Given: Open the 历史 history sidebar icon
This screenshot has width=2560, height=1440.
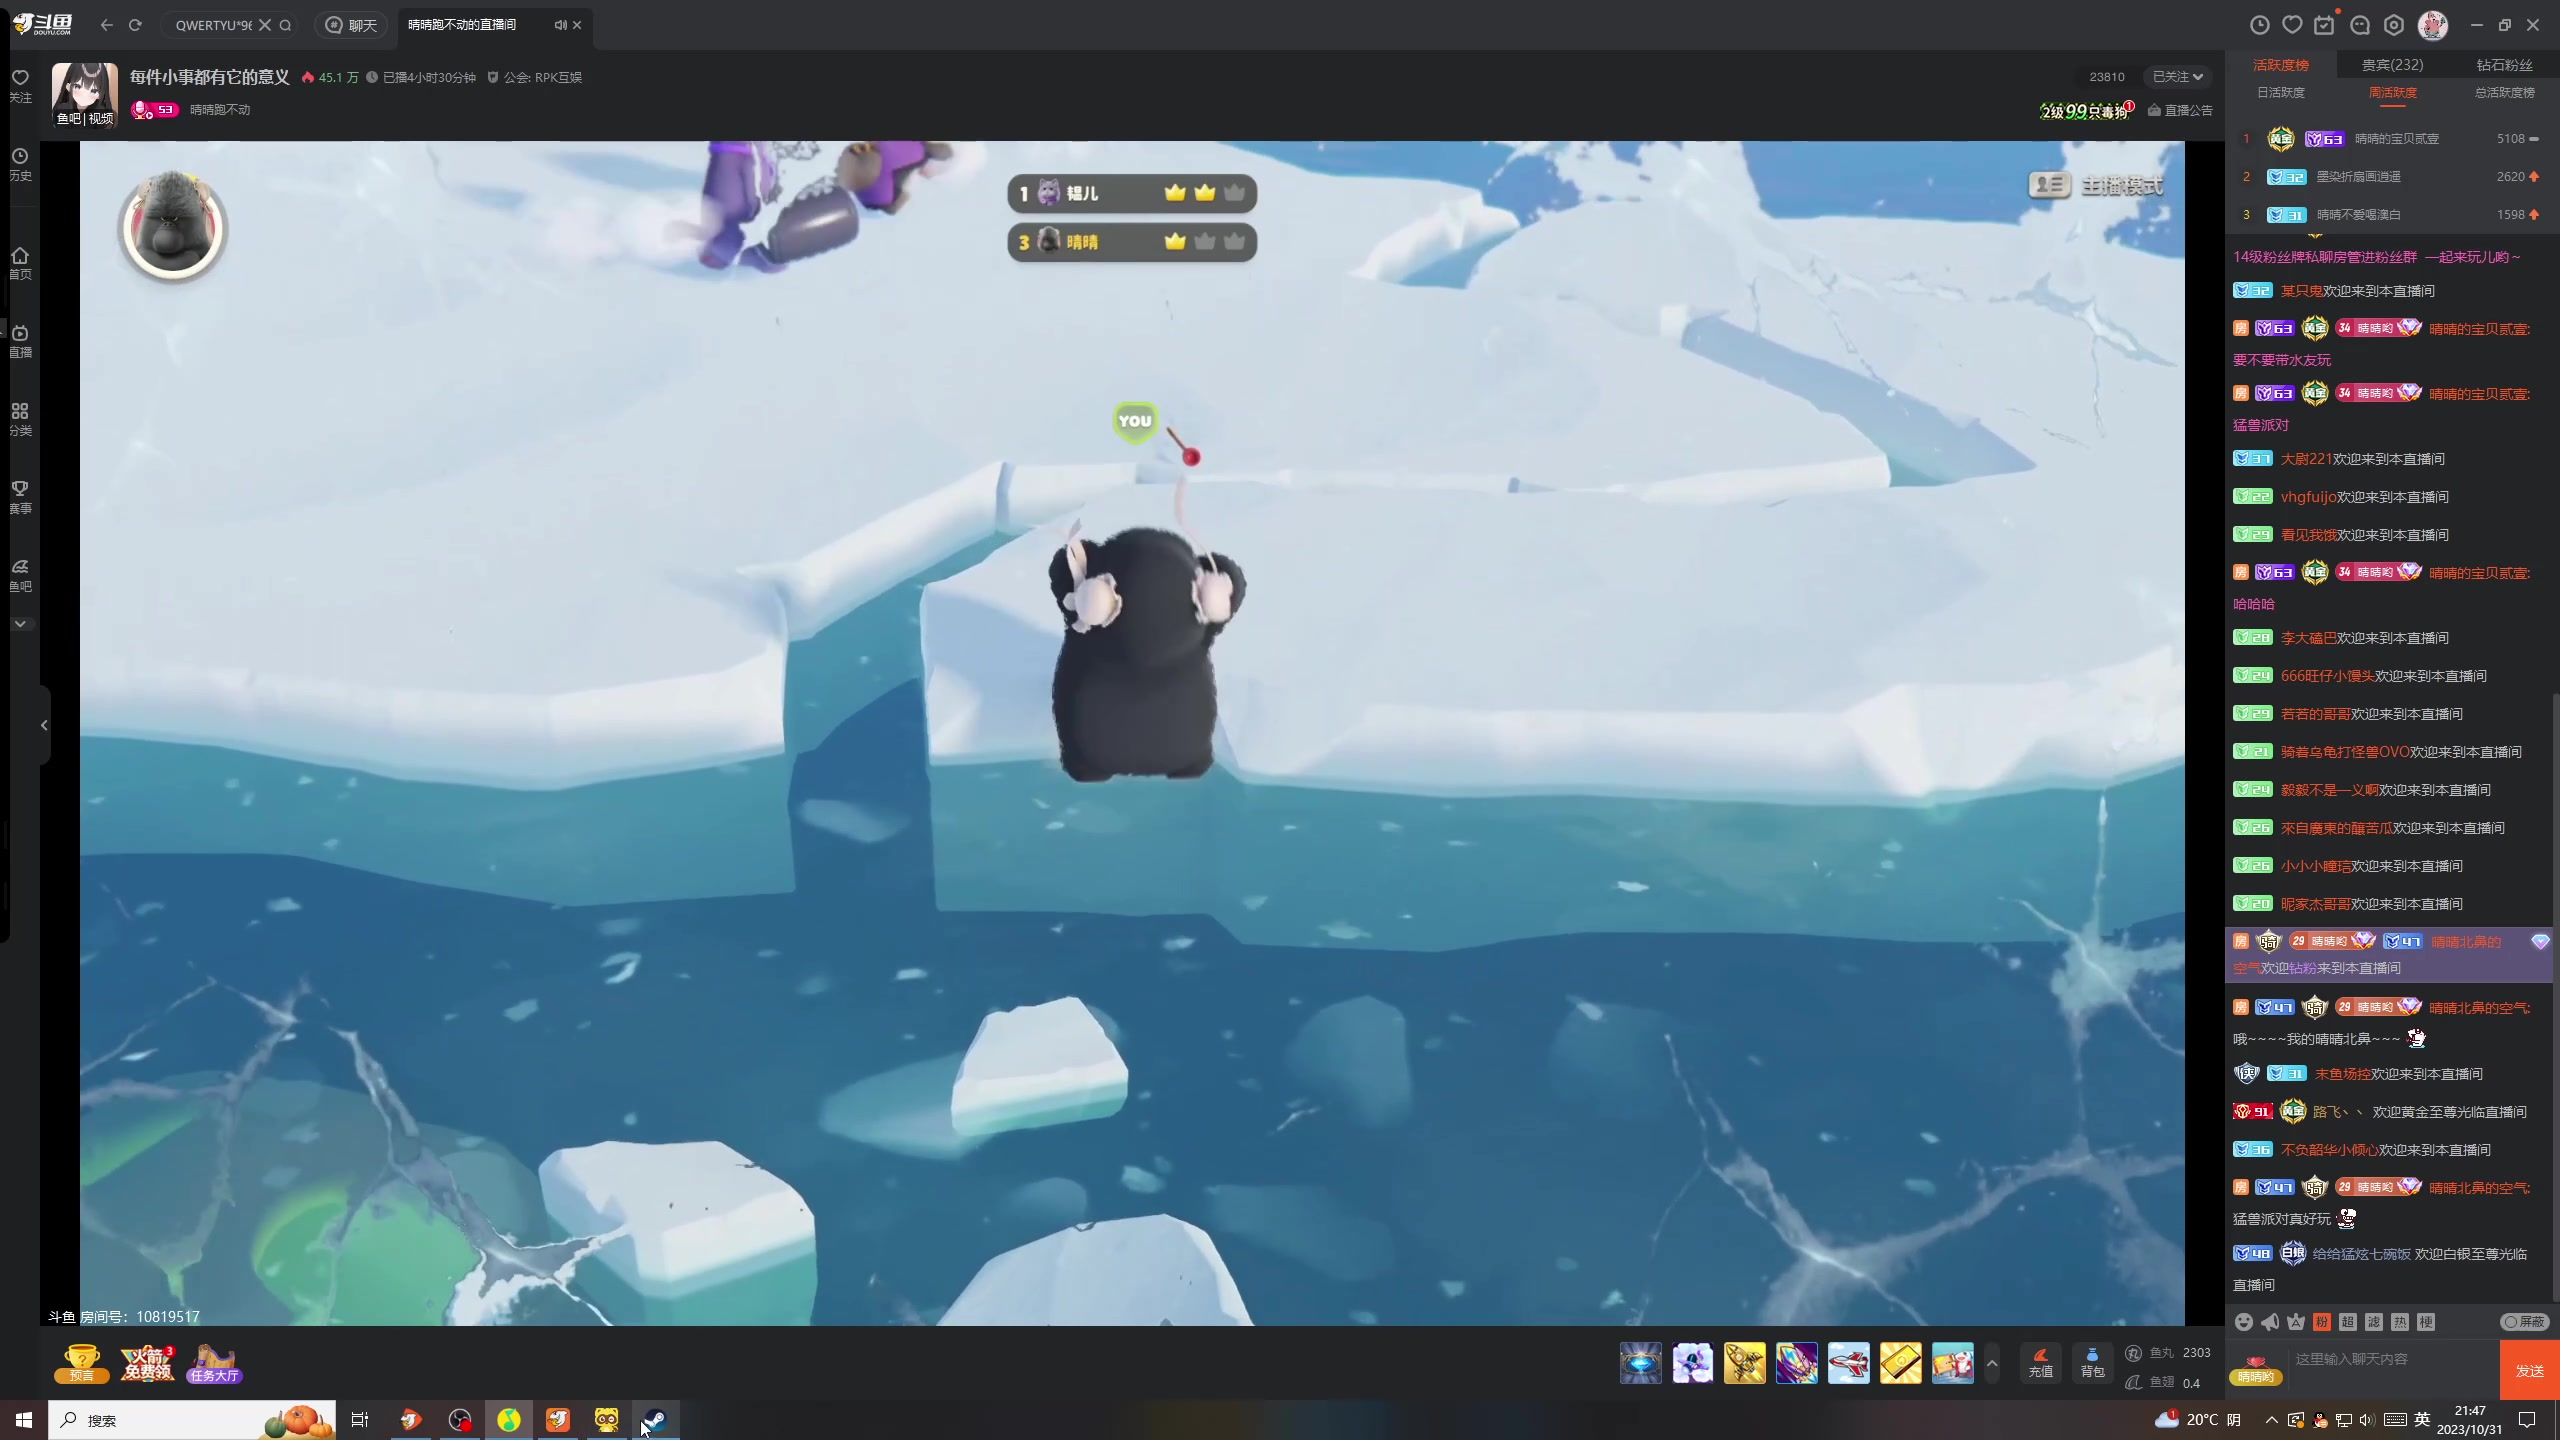Looking at the screenshot, I should (x=20, y=164).
